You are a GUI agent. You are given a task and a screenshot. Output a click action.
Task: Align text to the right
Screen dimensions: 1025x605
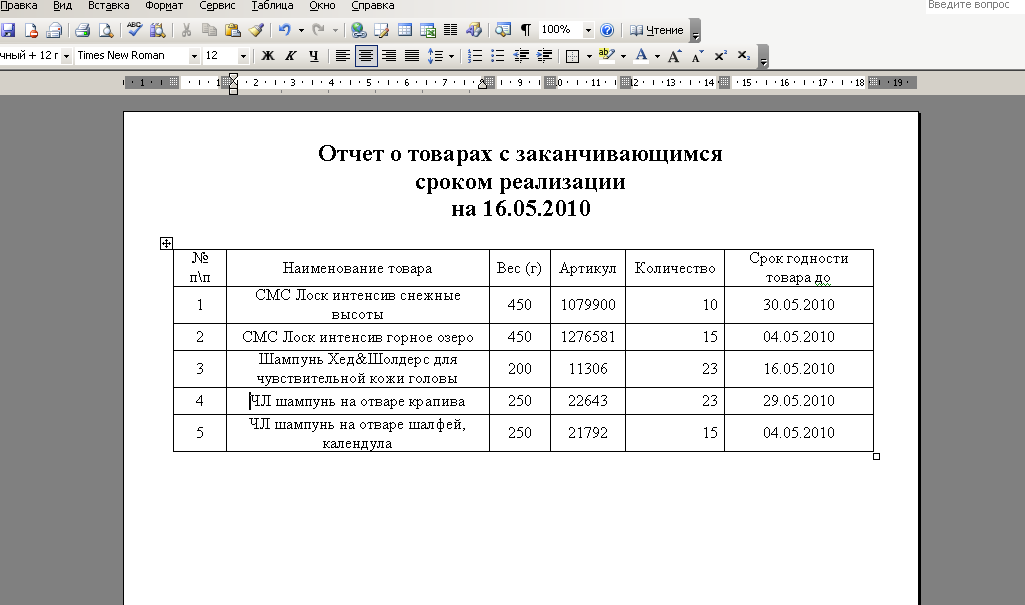click(389, 56)
